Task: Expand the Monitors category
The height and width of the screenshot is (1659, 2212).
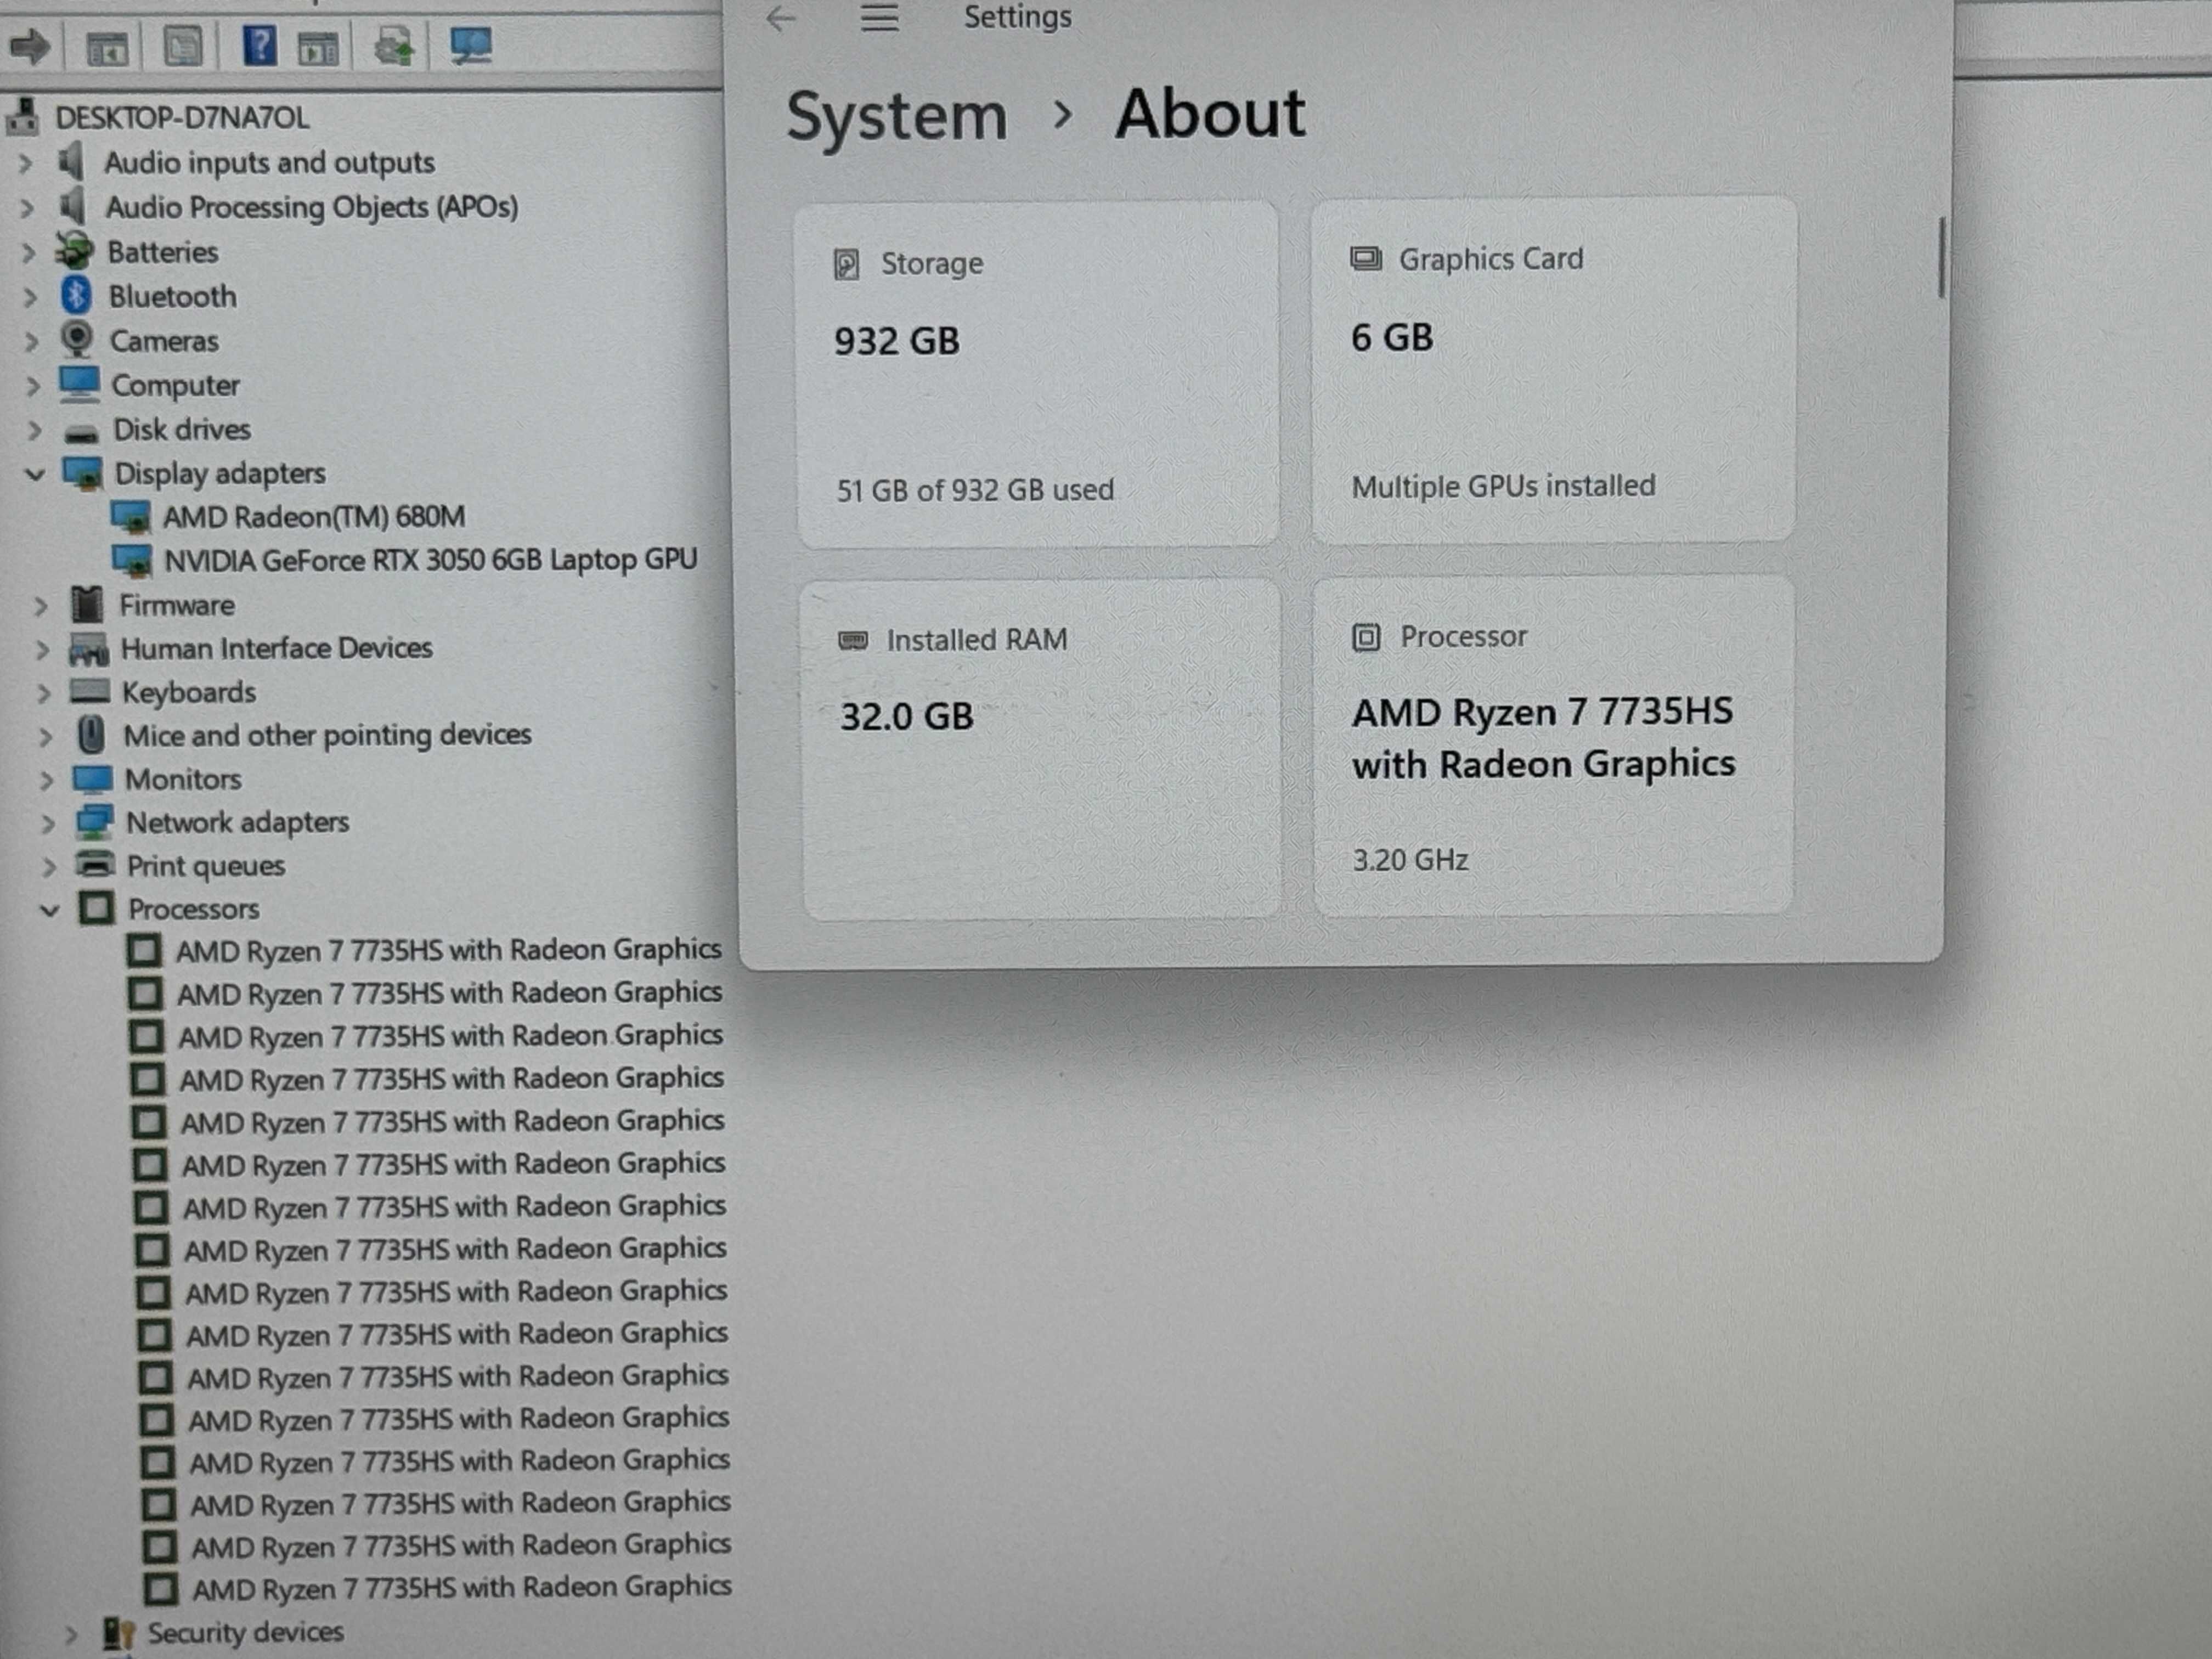Action: [x=46, y=780]
